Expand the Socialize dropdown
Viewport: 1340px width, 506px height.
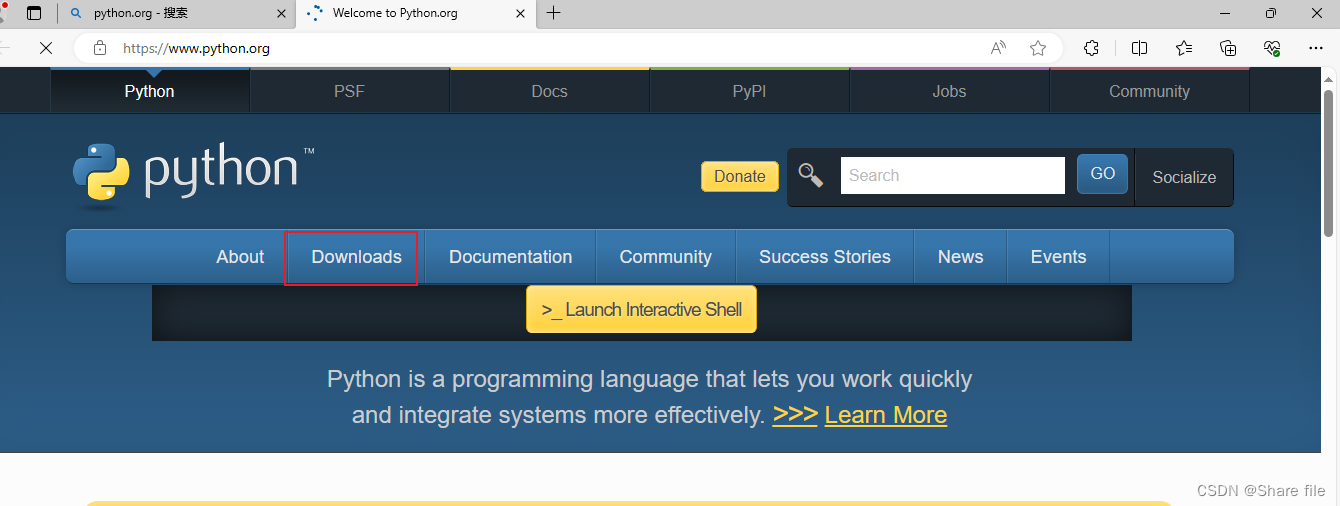point(1184,177)
